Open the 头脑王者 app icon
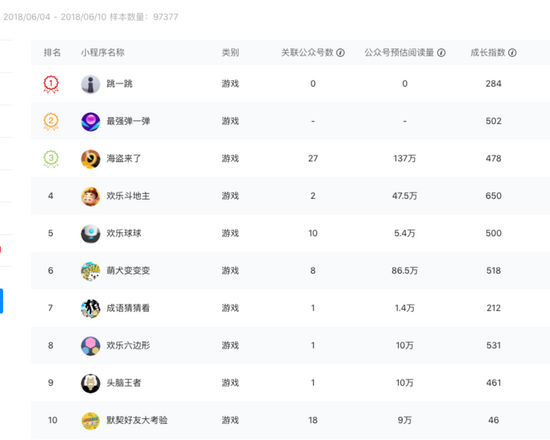The width and height of the screenshot is (550, 440). (90, 383)
